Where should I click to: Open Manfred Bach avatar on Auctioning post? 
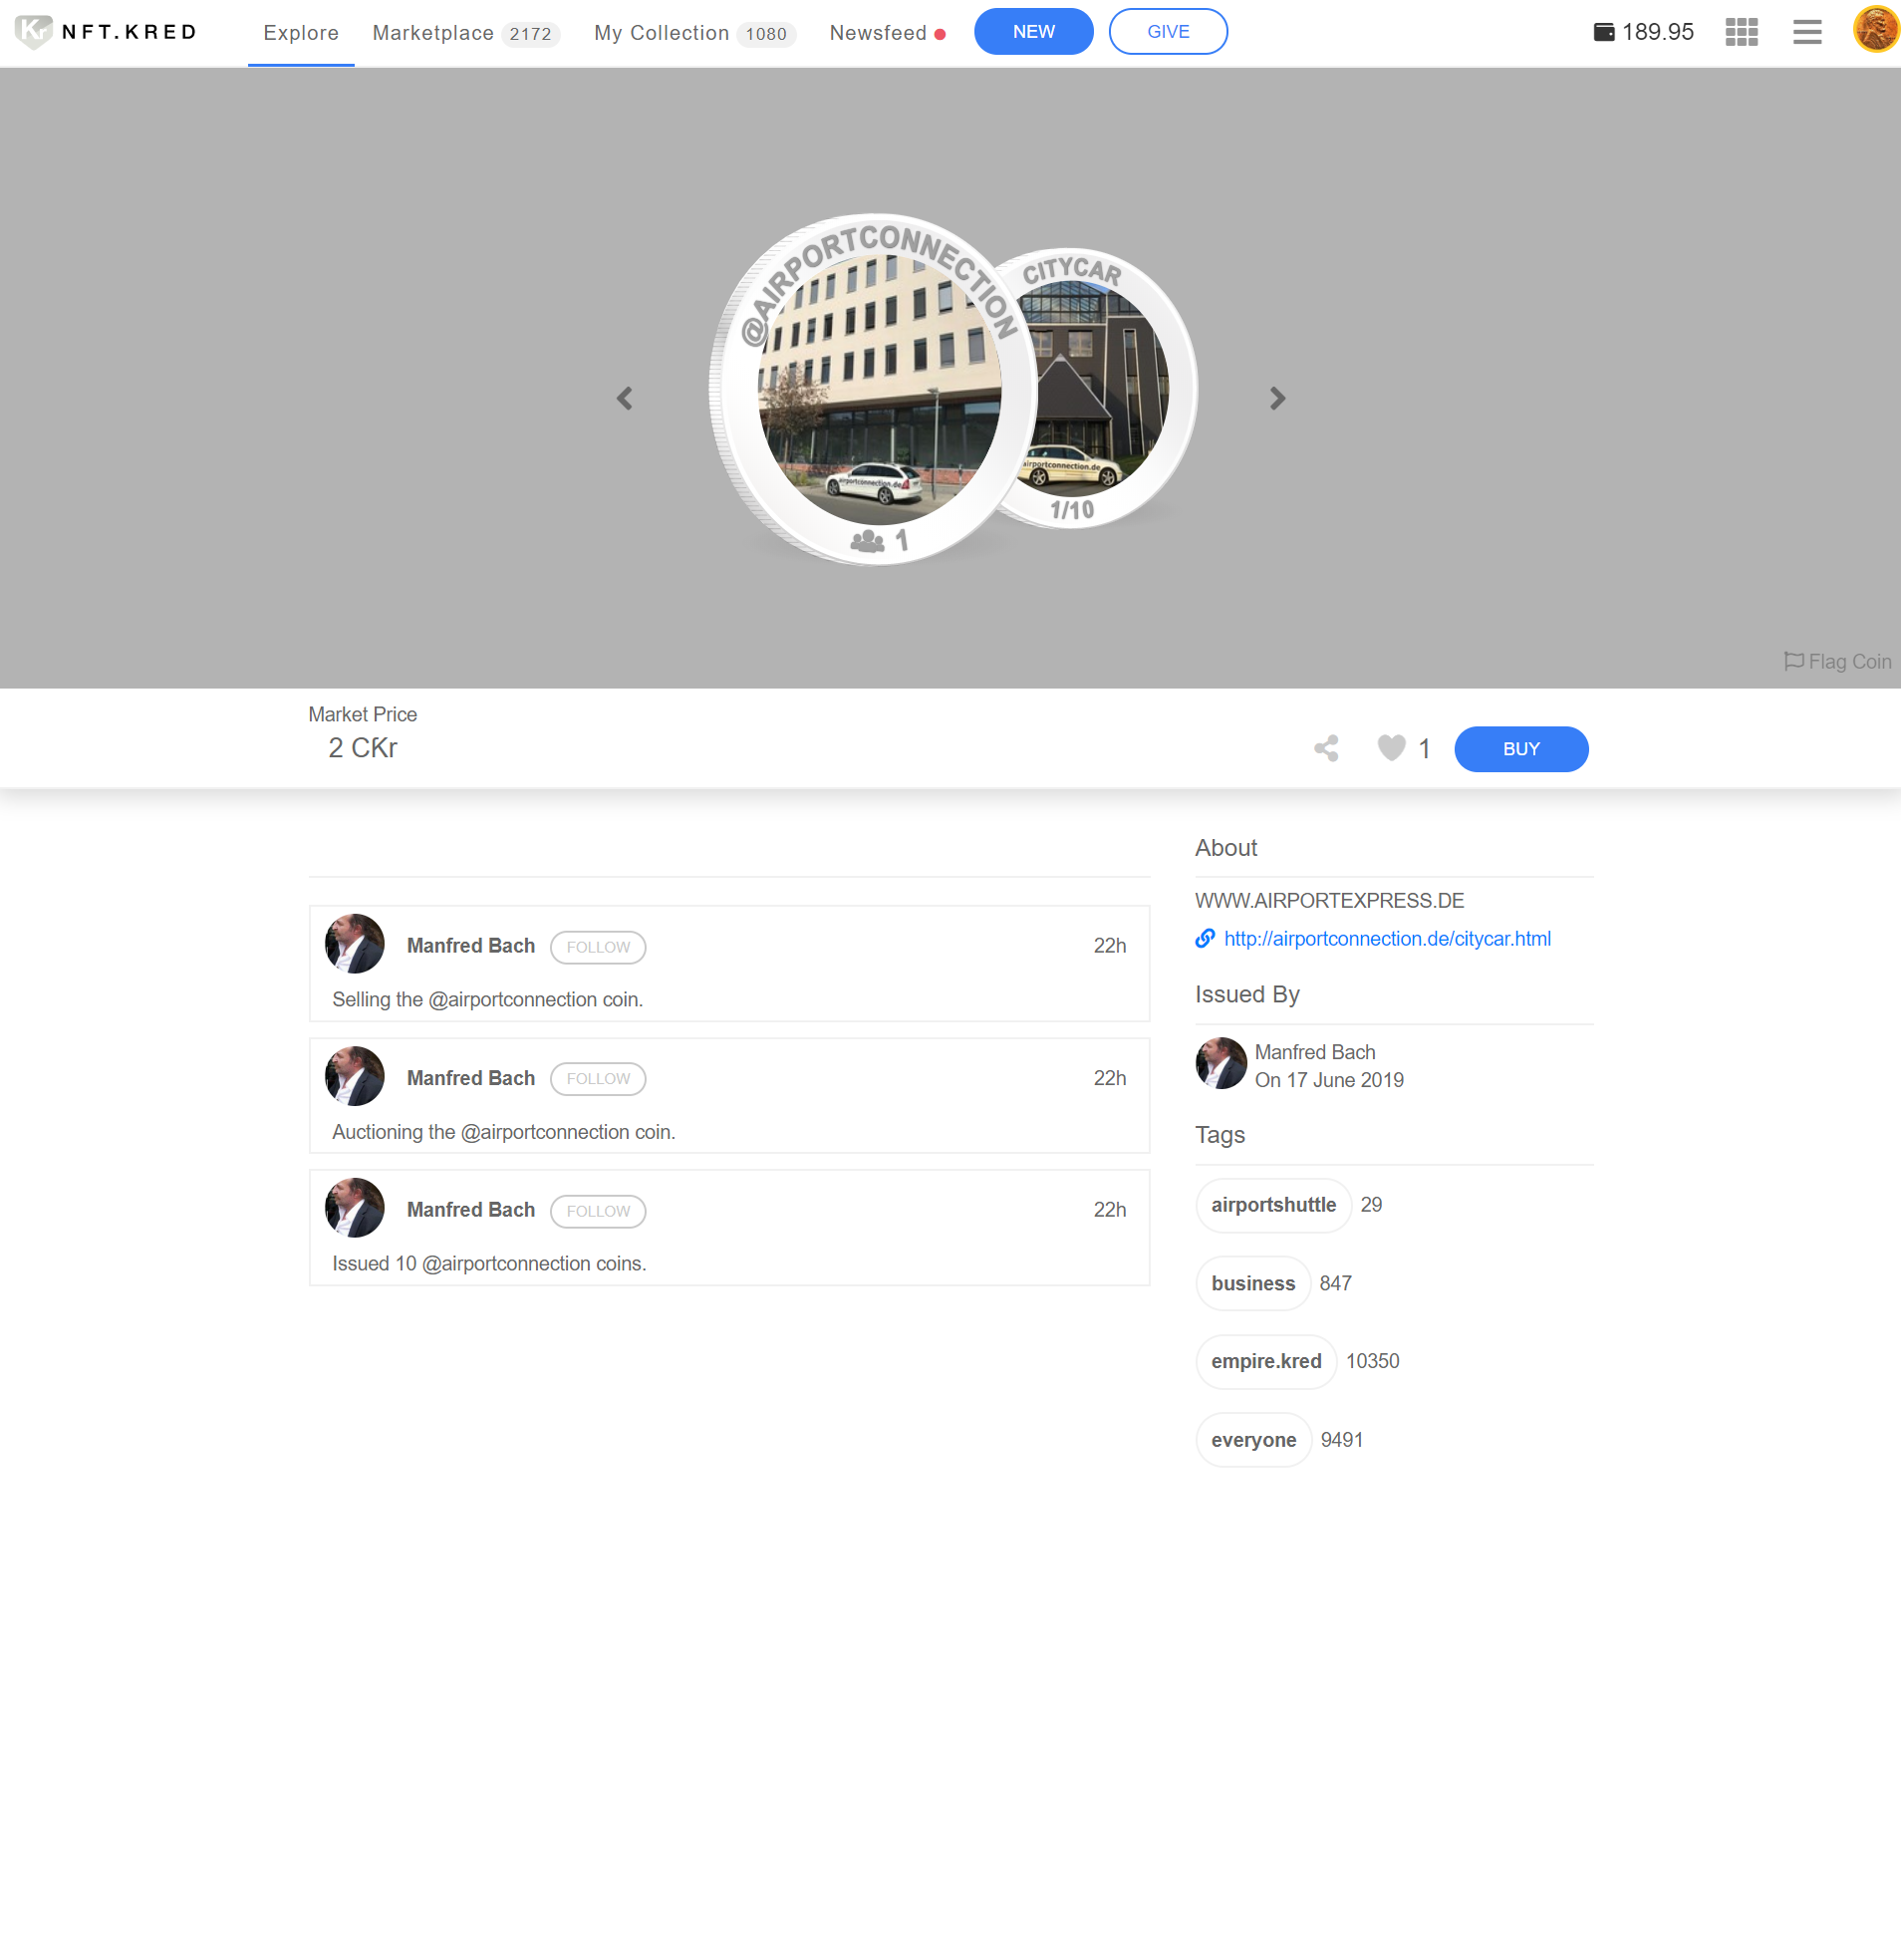click(354, 1076)
